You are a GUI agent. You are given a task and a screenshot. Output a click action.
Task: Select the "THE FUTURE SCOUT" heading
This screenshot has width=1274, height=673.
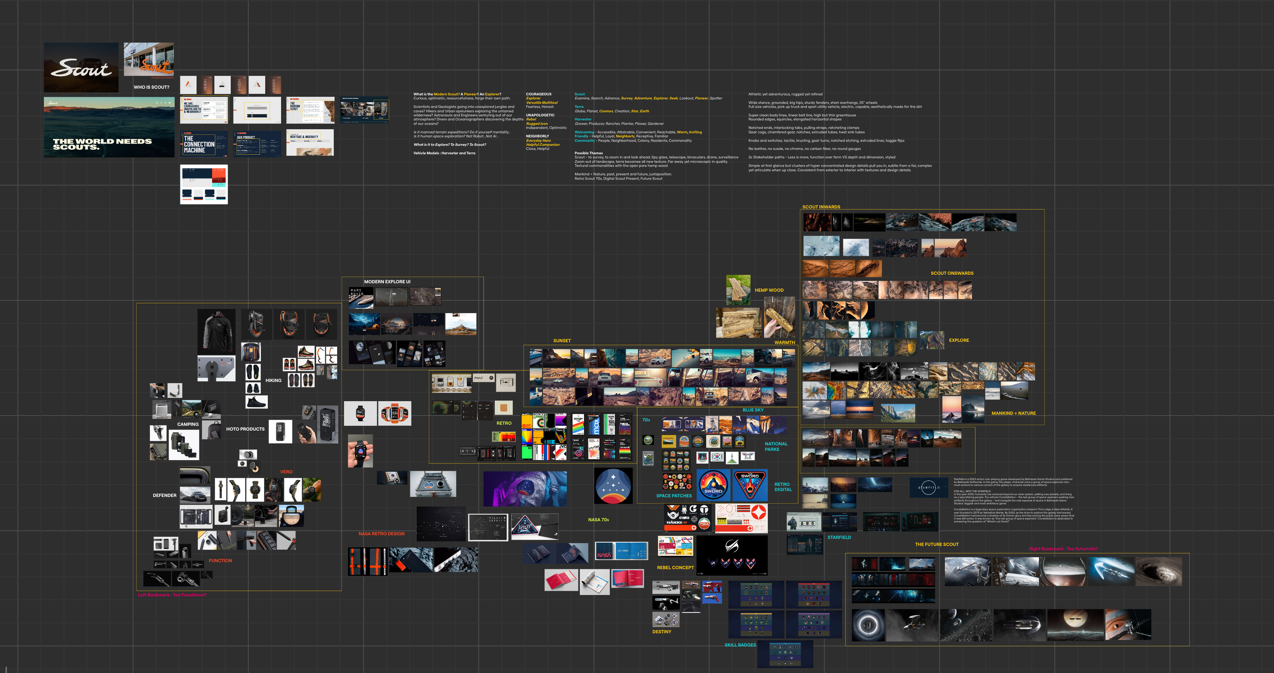pos(936,545)
